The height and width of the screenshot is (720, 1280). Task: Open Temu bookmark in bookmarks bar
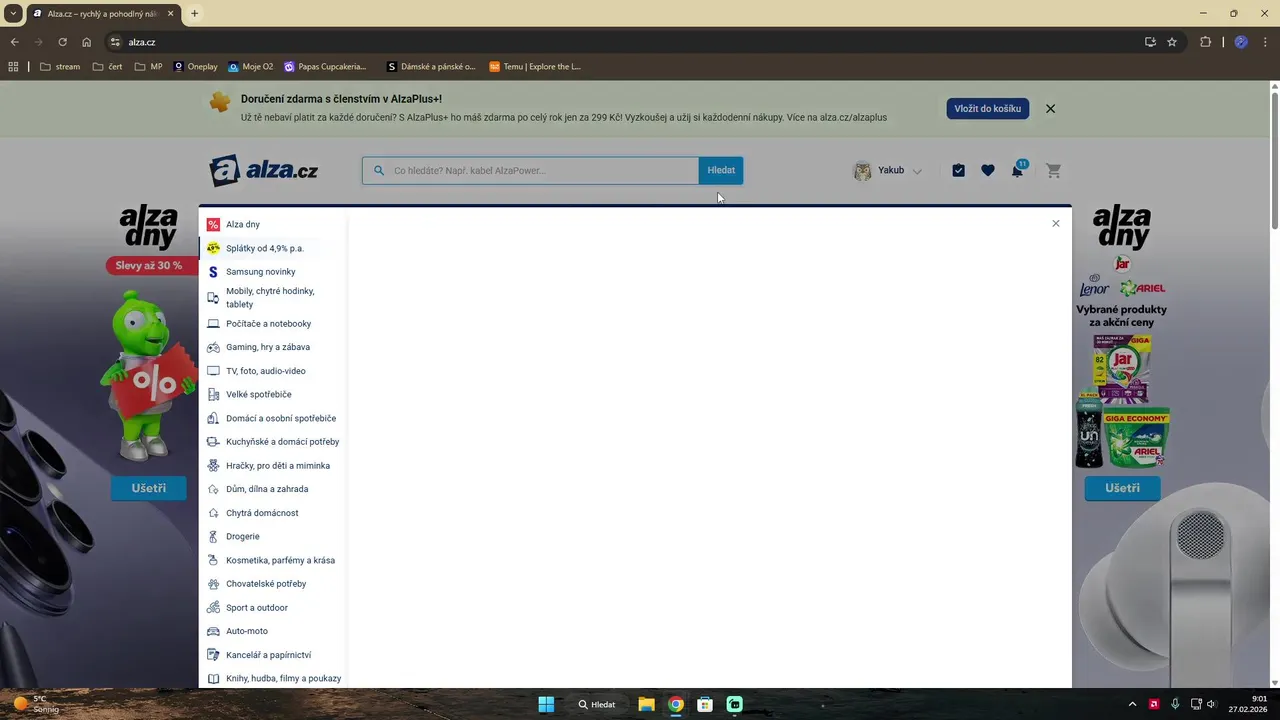point(535,67)
